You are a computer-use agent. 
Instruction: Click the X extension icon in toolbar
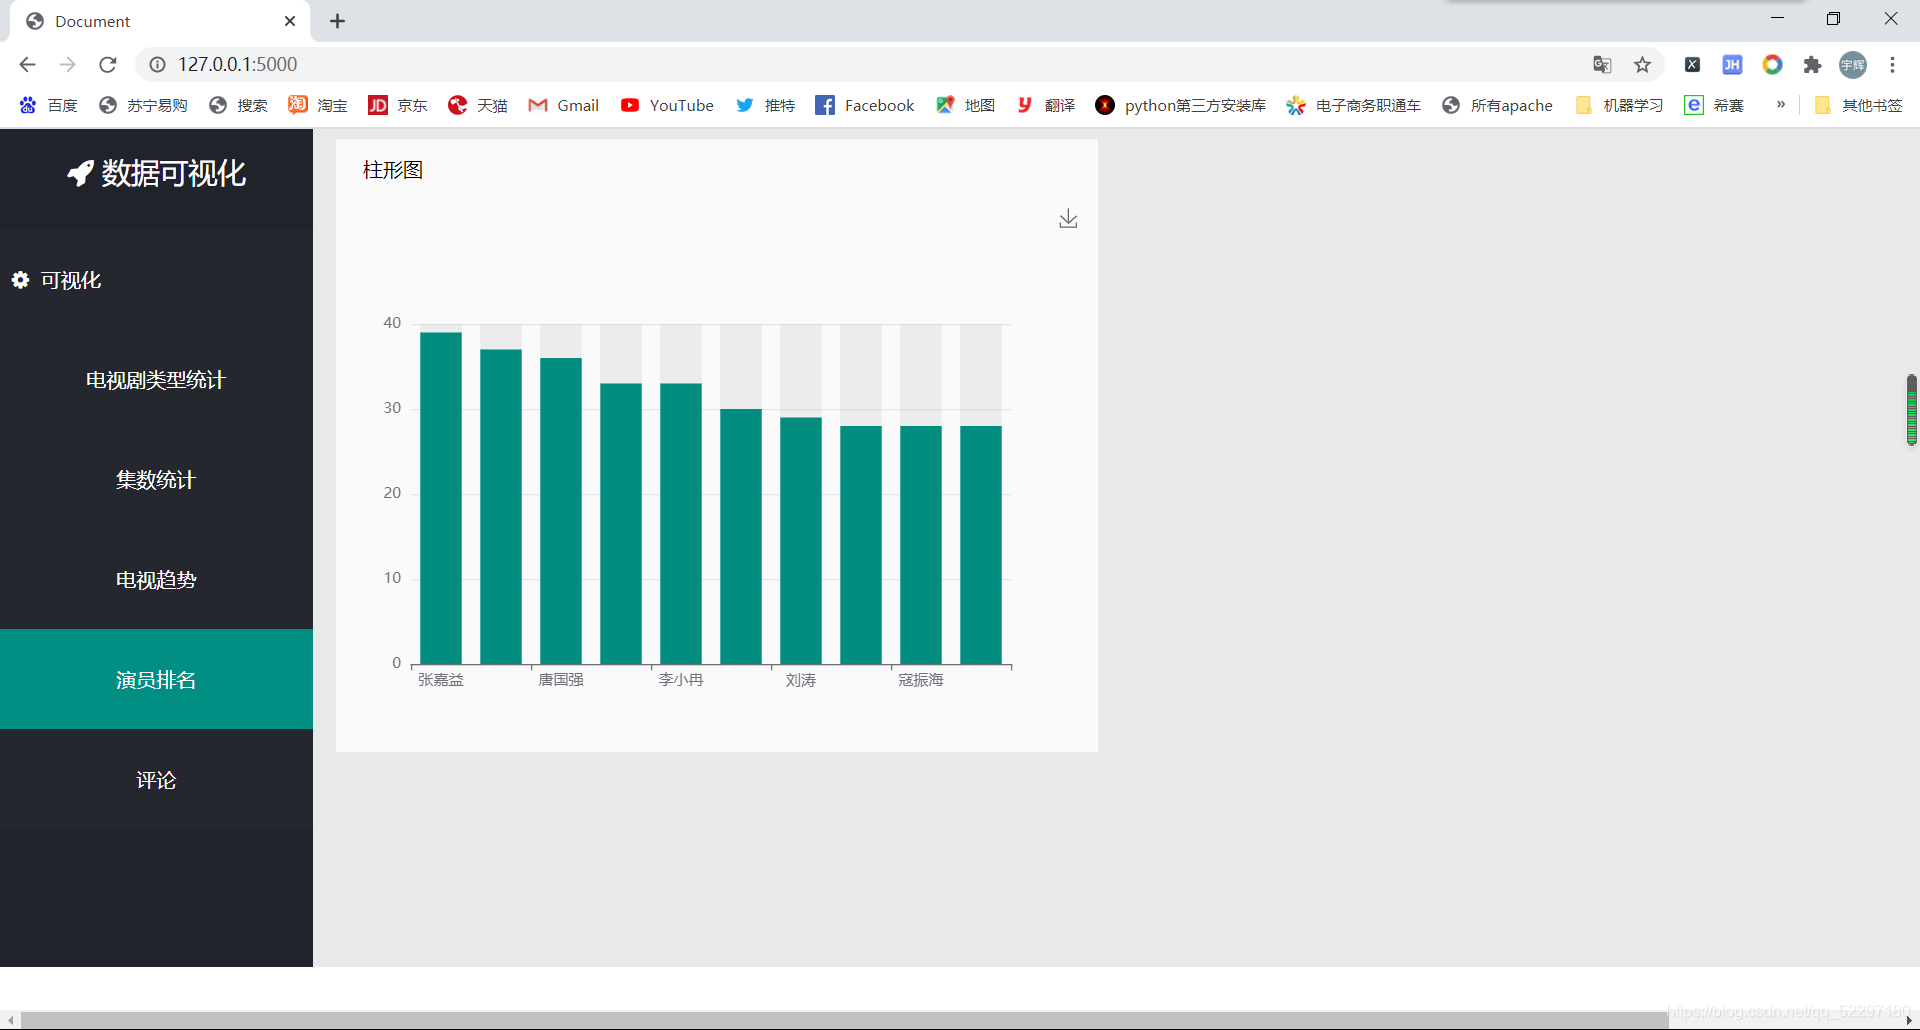[x=1692, y=64]
